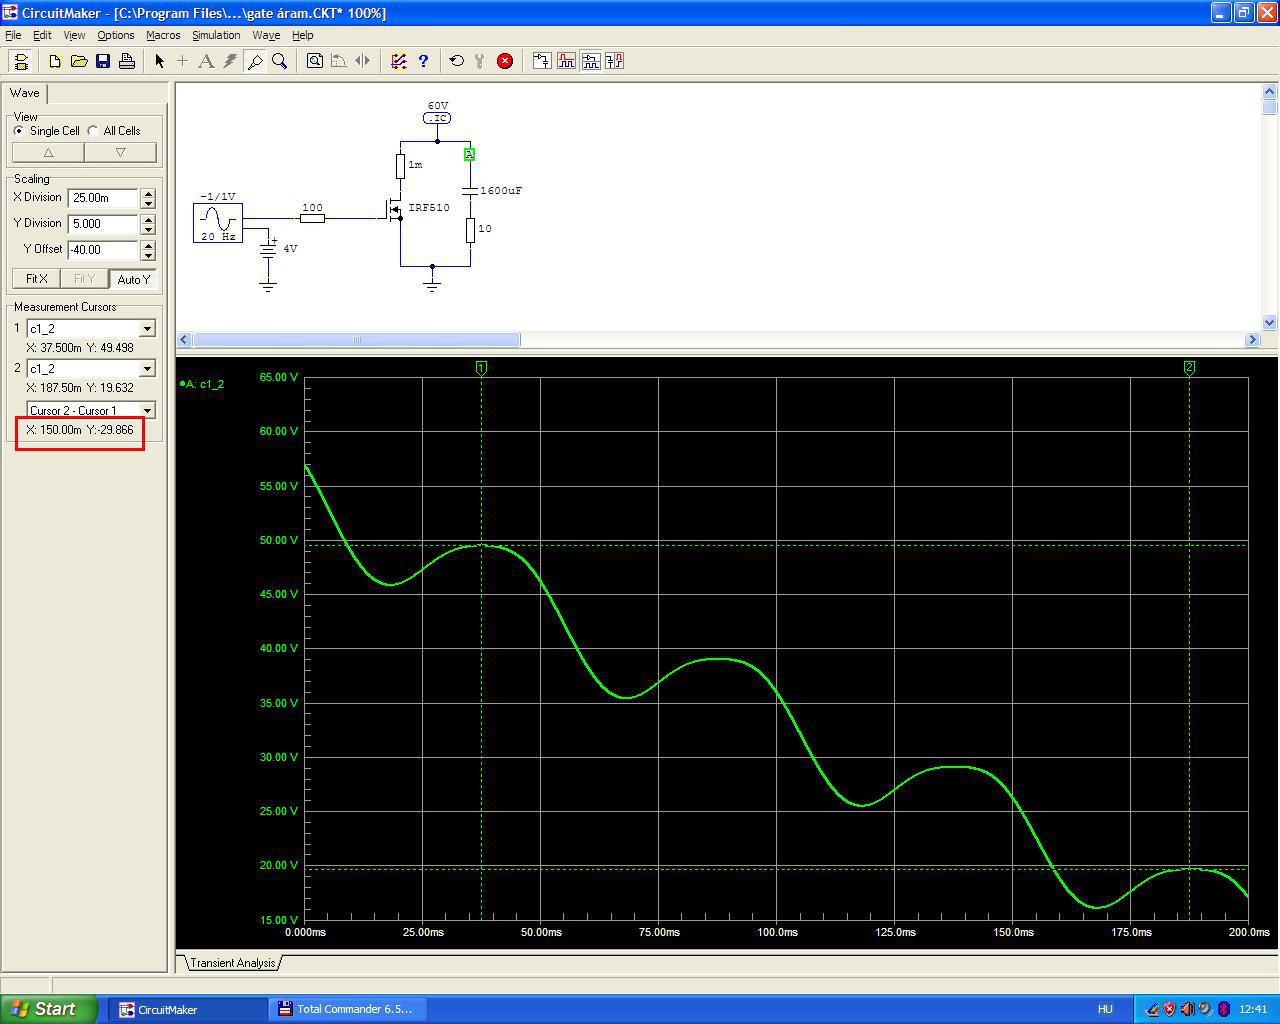Switch to Total Commander in taskbar
The image size is (1280, 1024).
[346, 1009]
